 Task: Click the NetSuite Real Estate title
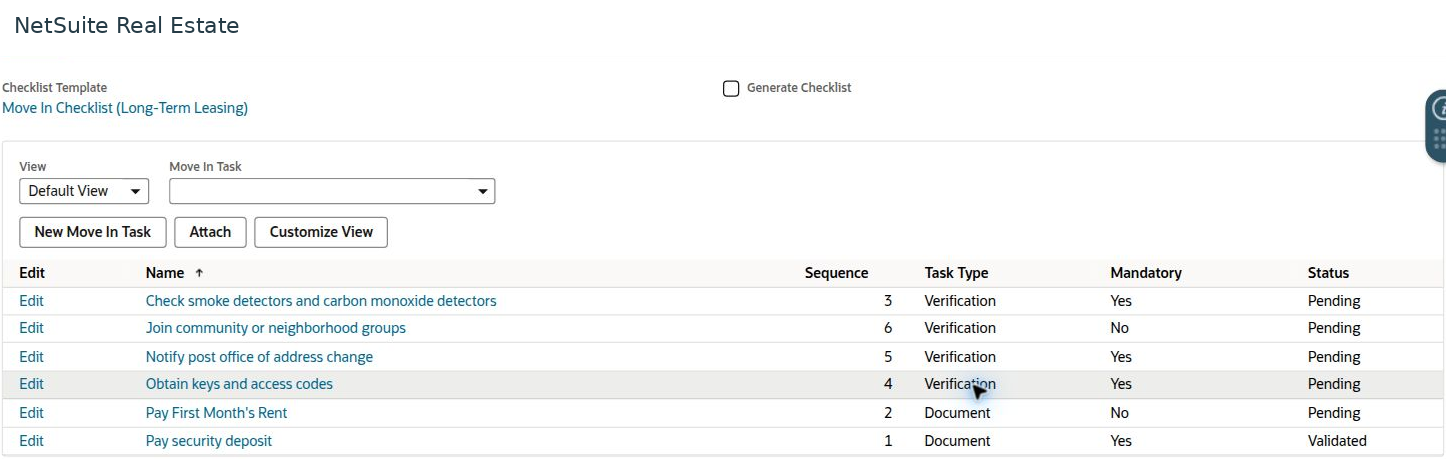coord(127,26)
